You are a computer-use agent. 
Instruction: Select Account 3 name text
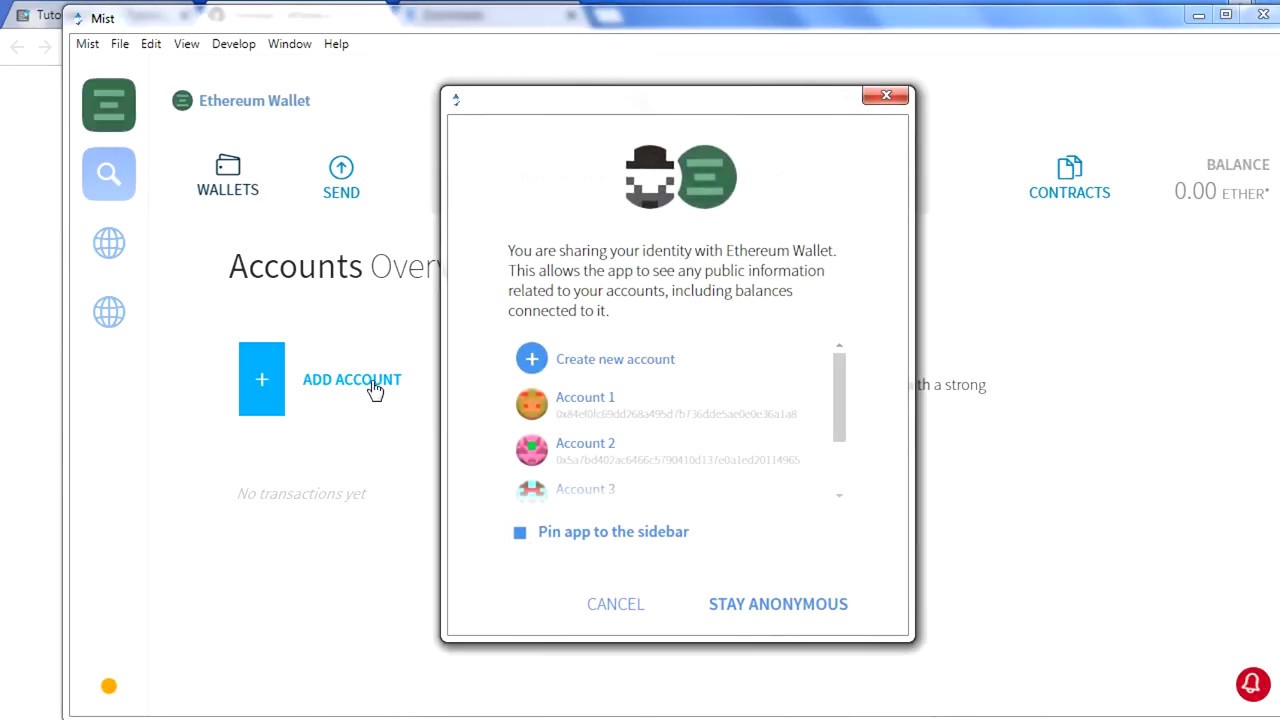point(585,489)
